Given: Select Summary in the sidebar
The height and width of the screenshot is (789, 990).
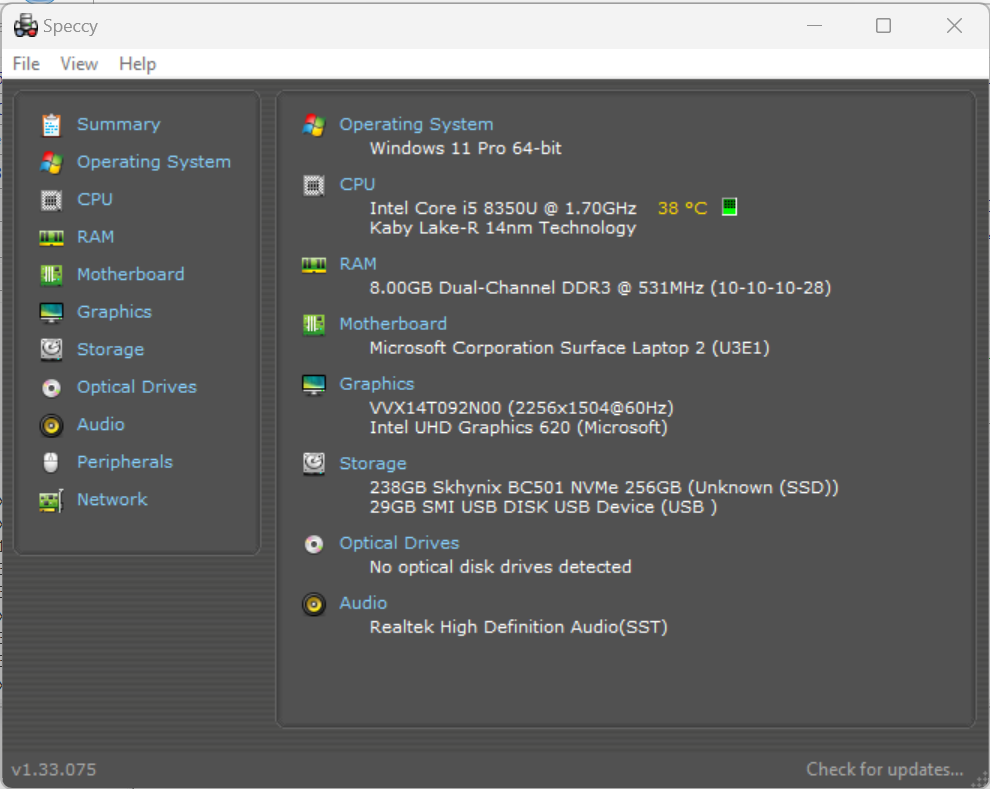Looking at the screenshot, I should pyautogui.click(x=119, y=124).
